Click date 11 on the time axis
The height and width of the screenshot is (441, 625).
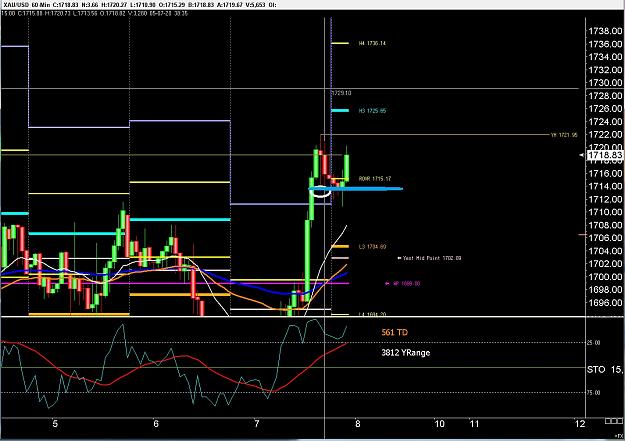click(x=474, y=423)
